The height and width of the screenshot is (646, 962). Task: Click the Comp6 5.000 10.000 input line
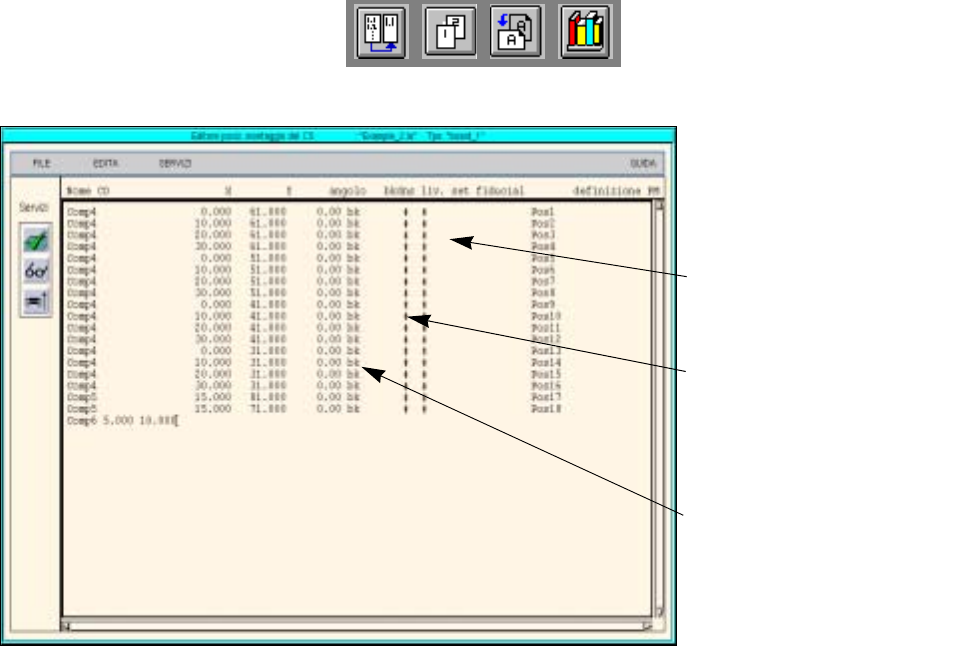tap(122, 421)
